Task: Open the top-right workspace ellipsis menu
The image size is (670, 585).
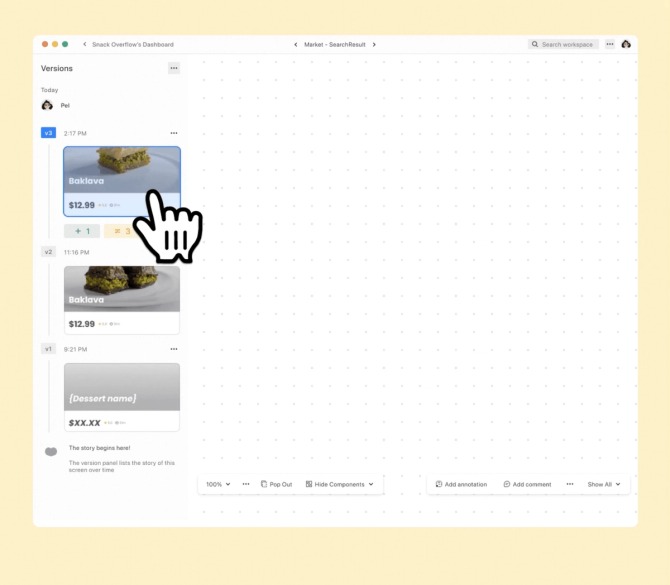Action: 610,44
